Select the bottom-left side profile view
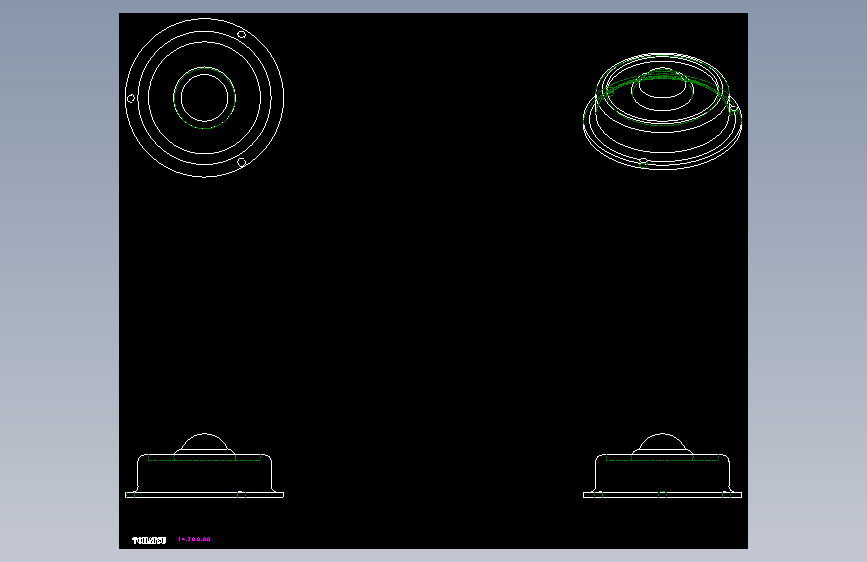 (205, 465)
